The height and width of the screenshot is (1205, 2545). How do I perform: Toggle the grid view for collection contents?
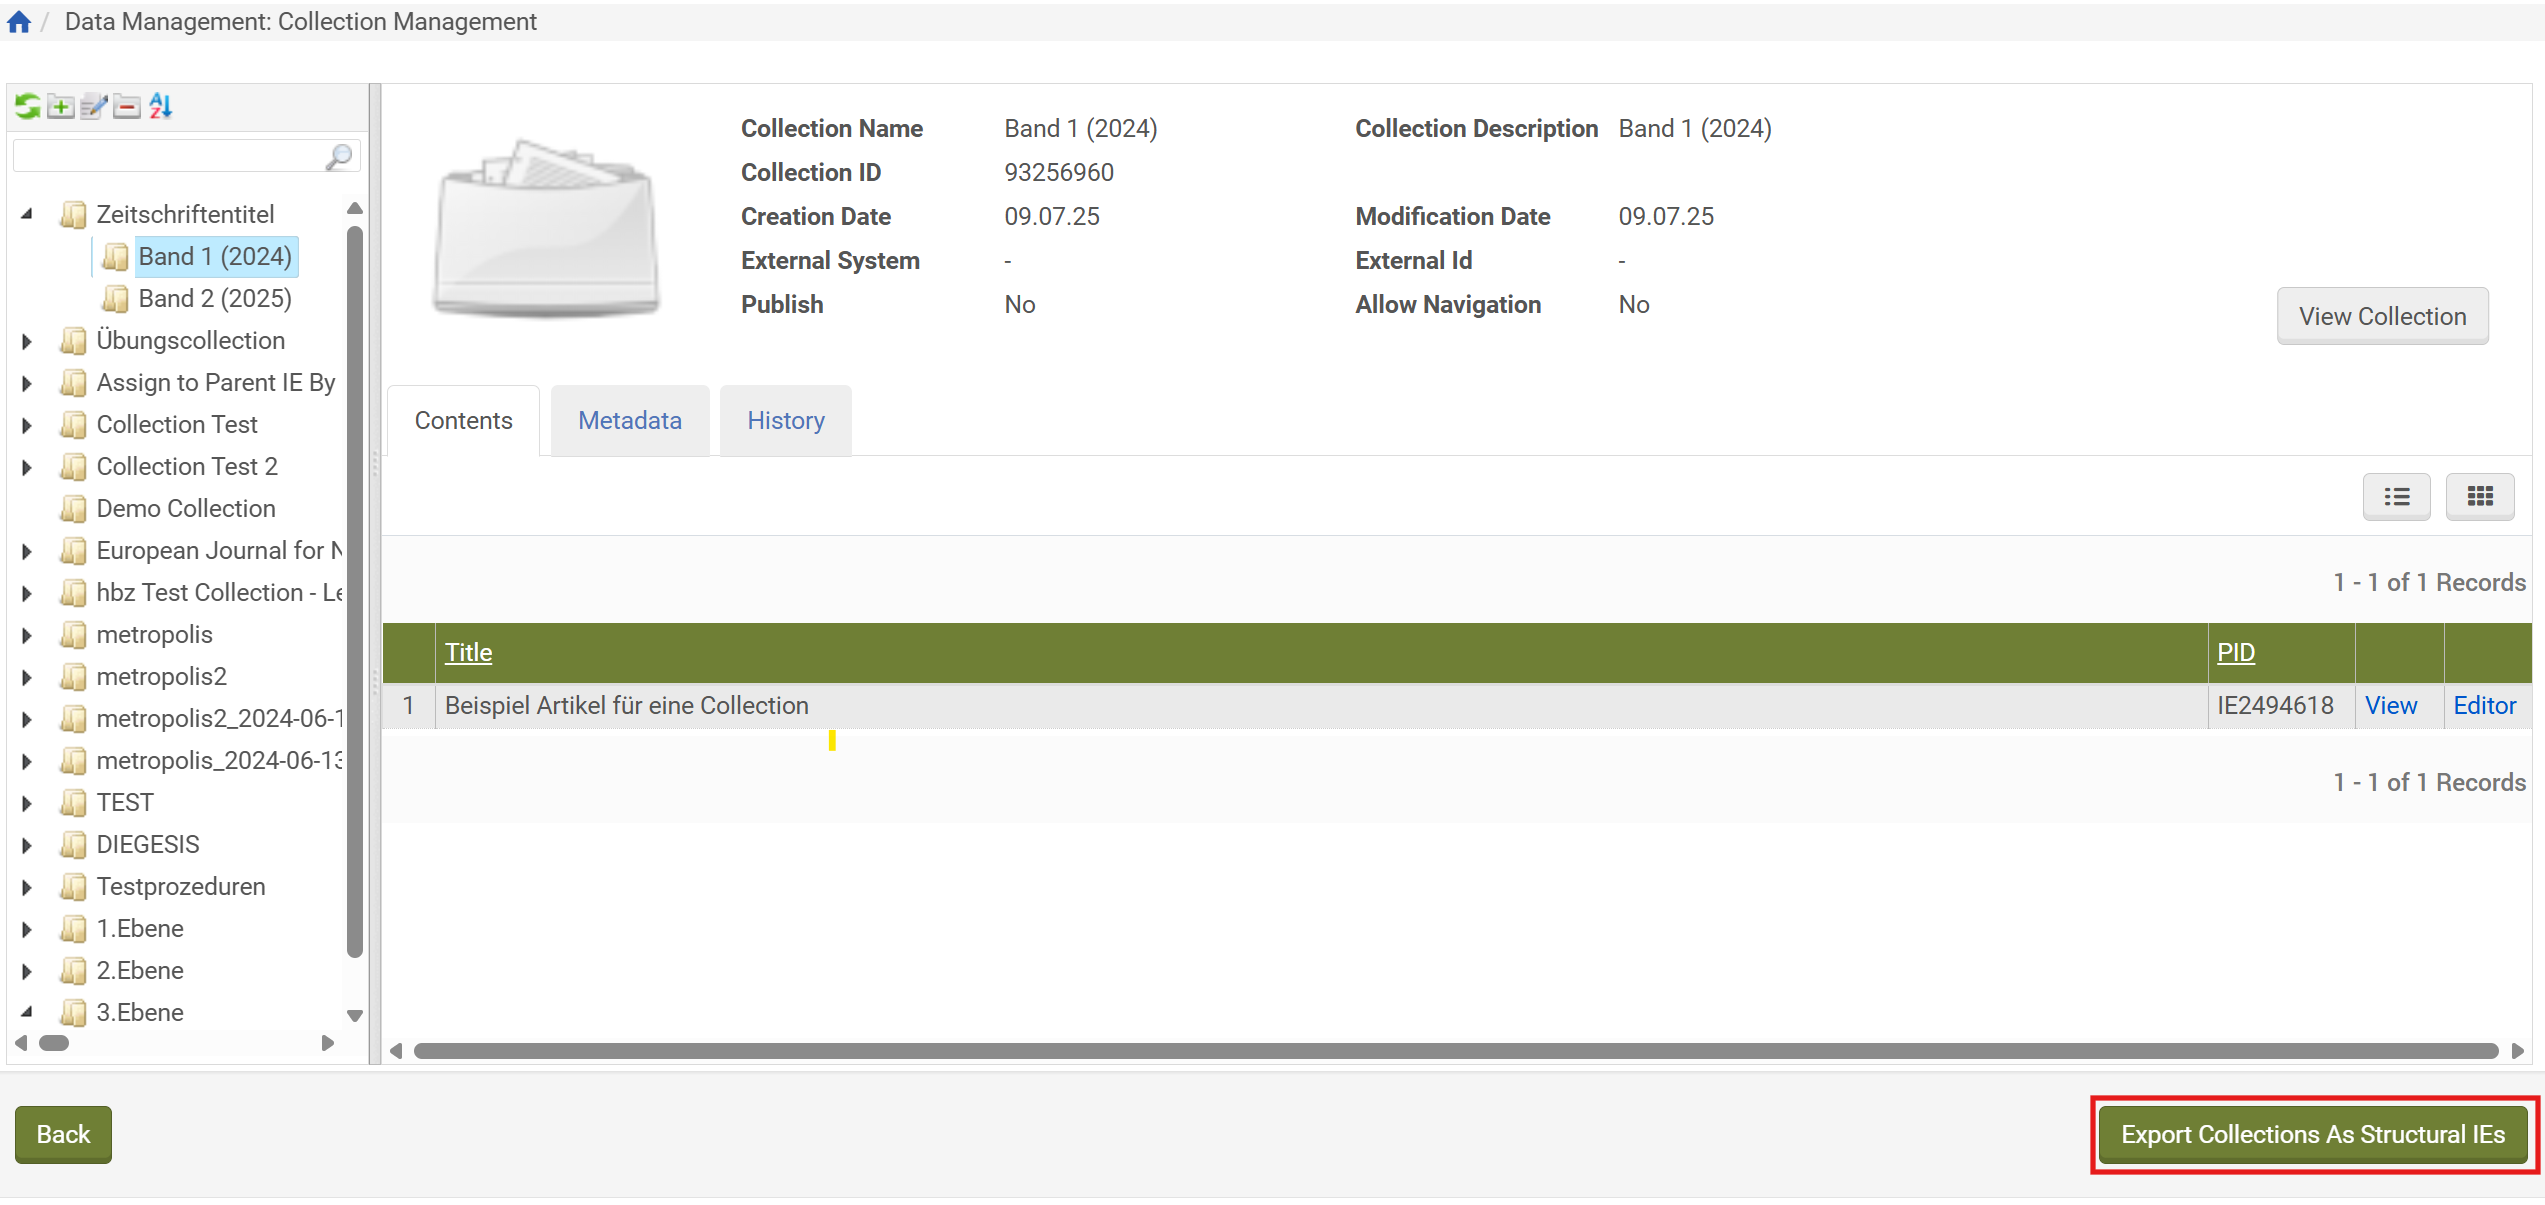[2480, 497]
